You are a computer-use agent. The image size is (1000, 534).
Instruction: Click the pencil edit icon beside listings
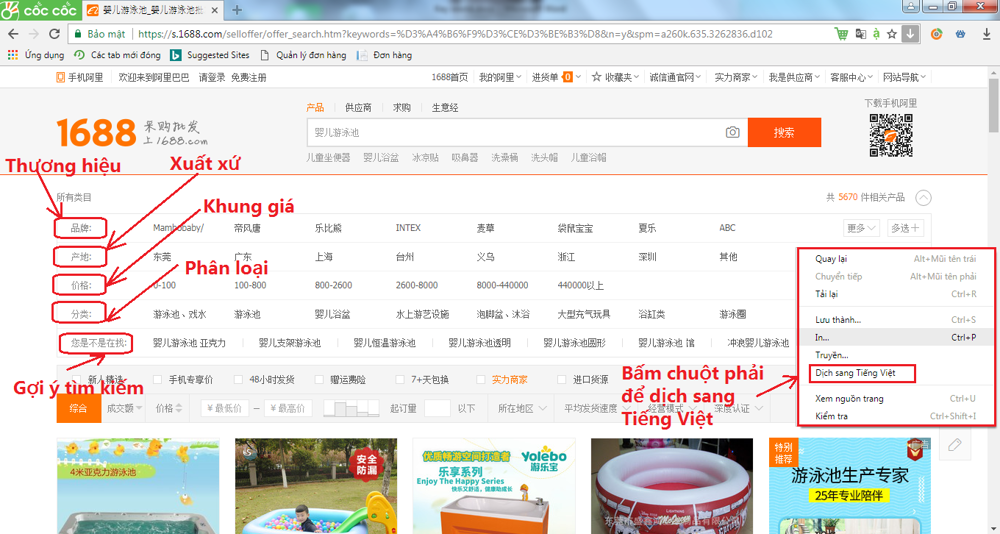[954, 445]
